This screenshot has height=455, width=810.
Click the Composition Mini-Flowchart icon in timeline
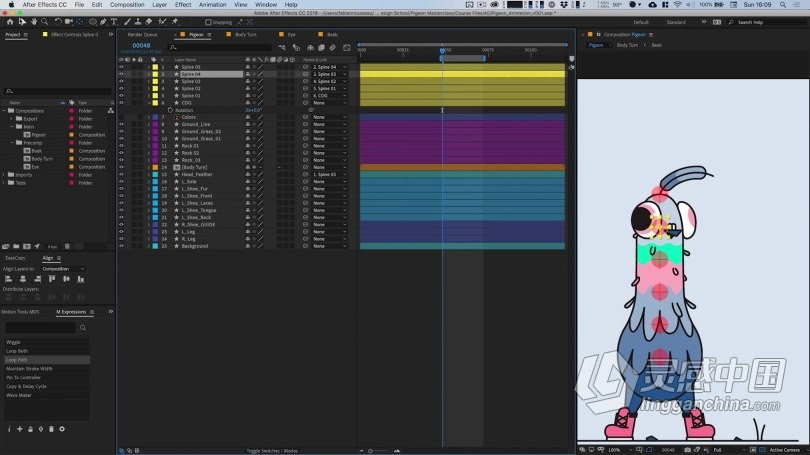[282, 48]
